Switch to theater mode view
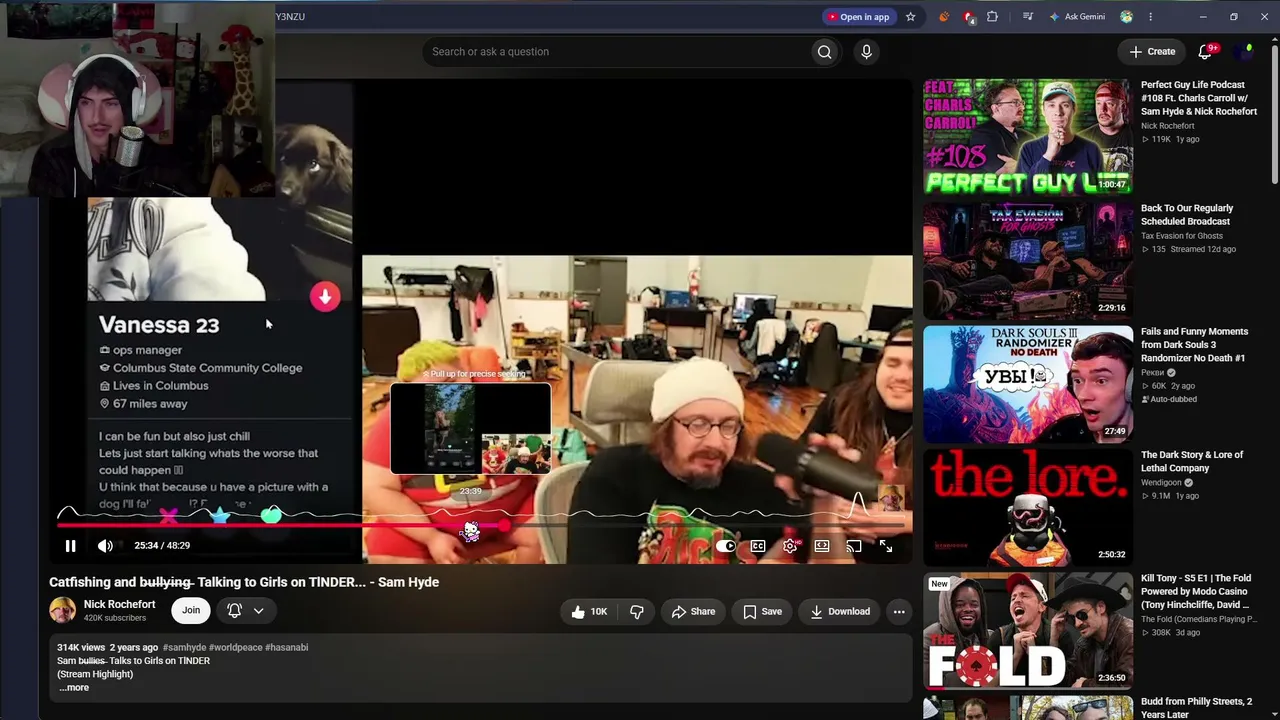The width and height of the screenshot is (1280, 720). 822,546
